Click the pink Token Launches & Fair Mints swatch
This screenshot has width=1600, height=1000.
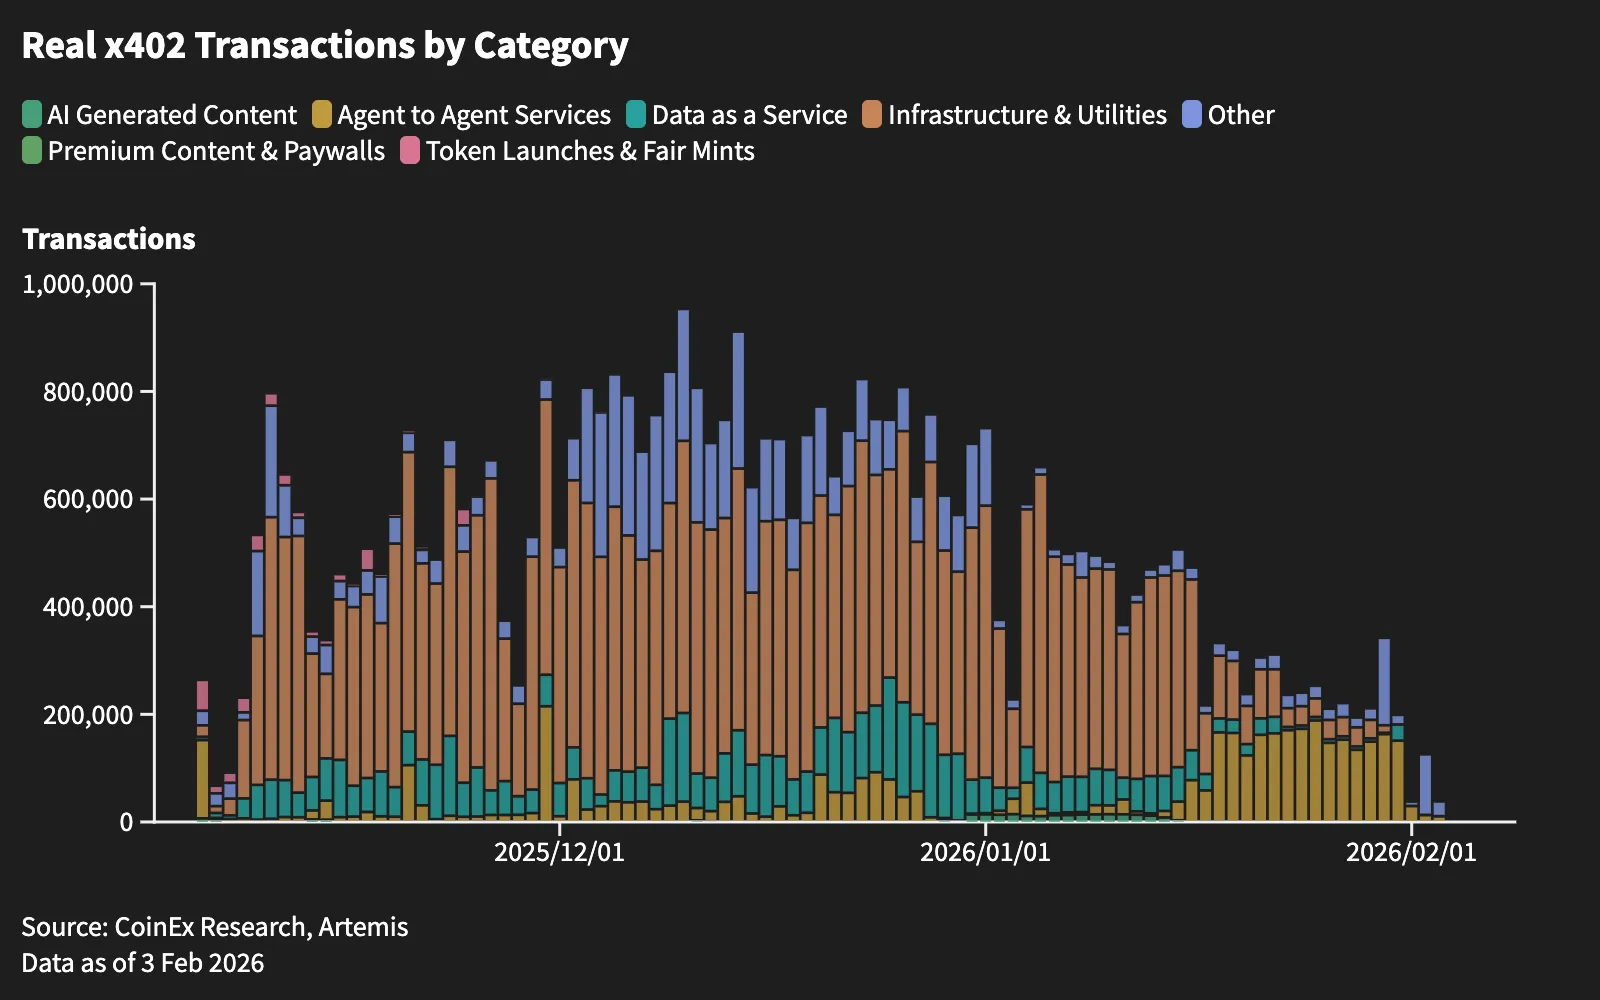coord(410,151)
